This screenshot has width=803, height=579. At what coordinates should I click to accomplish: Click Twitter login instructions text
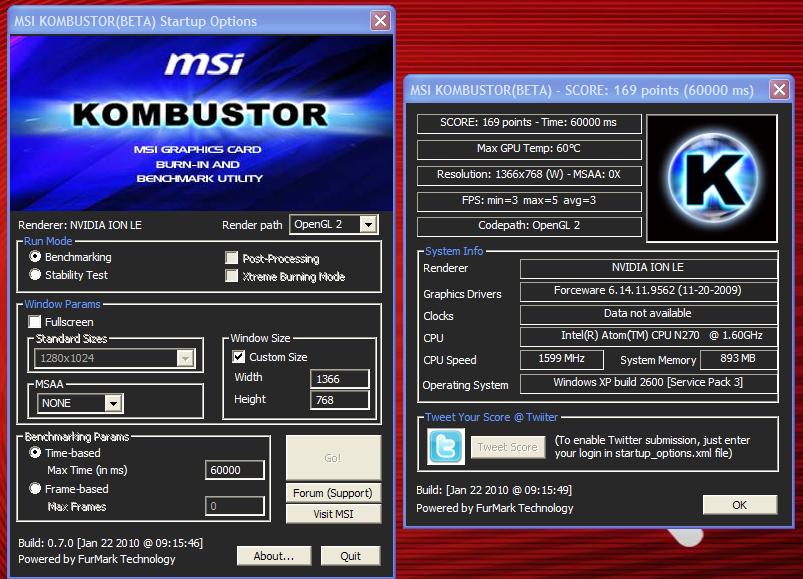pos(652,446)
